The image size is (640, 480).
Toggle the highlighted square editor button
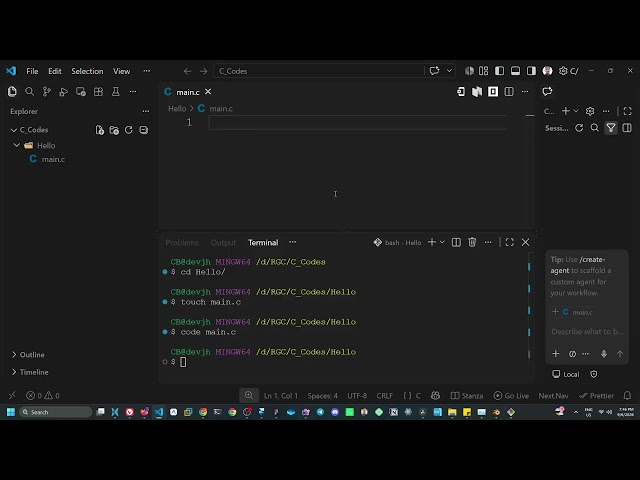point(493,92)
